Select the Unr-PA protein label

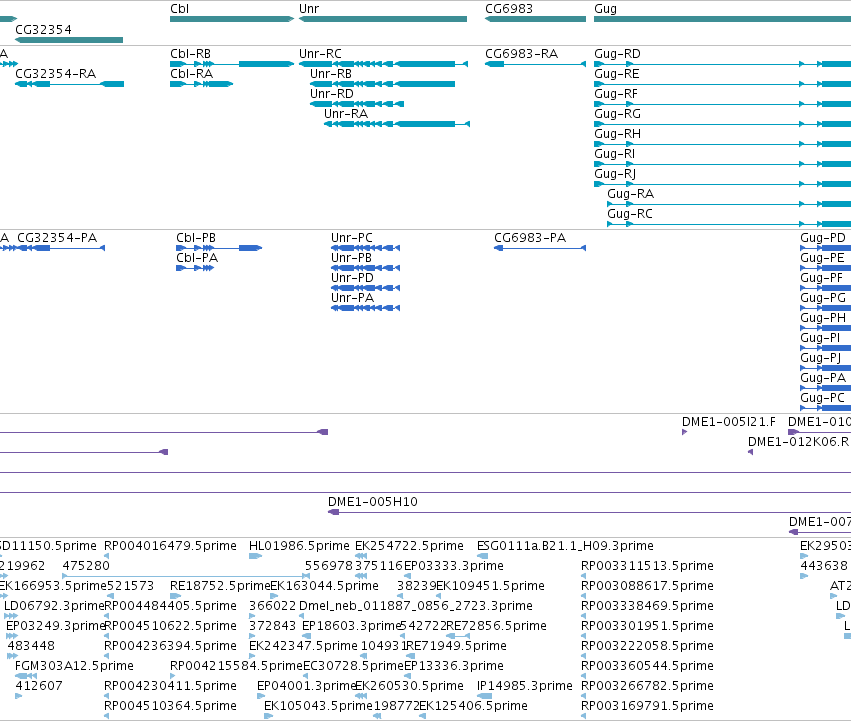(x=353, y=298)
